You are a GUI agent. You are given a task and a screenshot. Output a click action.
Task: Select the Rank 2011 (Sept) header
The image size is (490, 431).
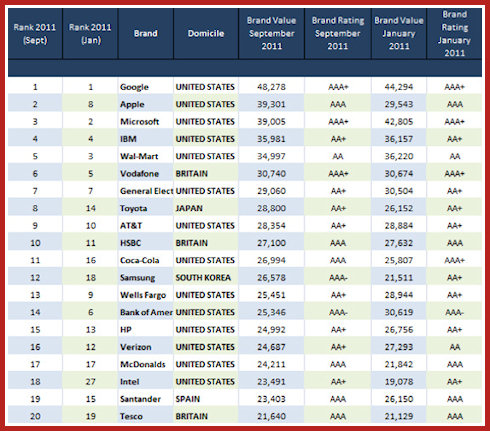35,34
